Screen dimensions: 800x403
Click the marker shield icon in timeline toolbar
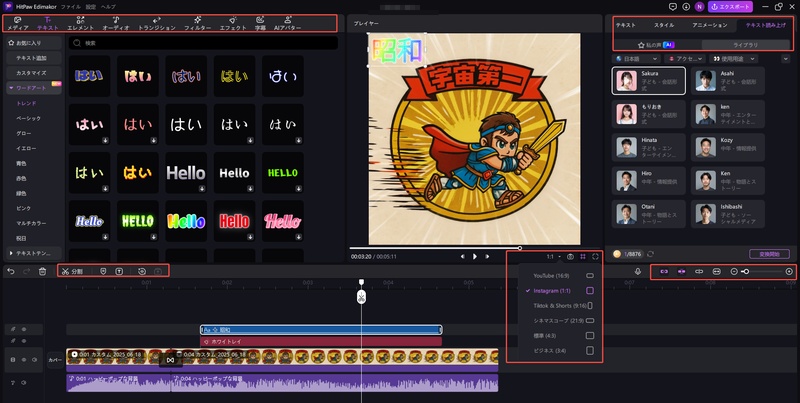pos(103,271)
